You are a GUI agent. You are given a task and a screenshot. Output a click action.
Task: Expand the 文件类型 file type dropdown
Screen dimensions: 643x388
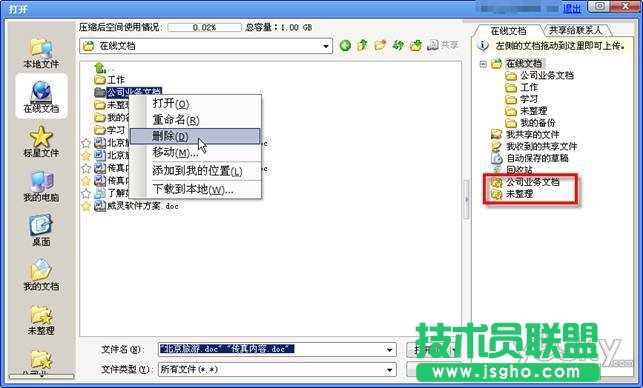point(390,370)
